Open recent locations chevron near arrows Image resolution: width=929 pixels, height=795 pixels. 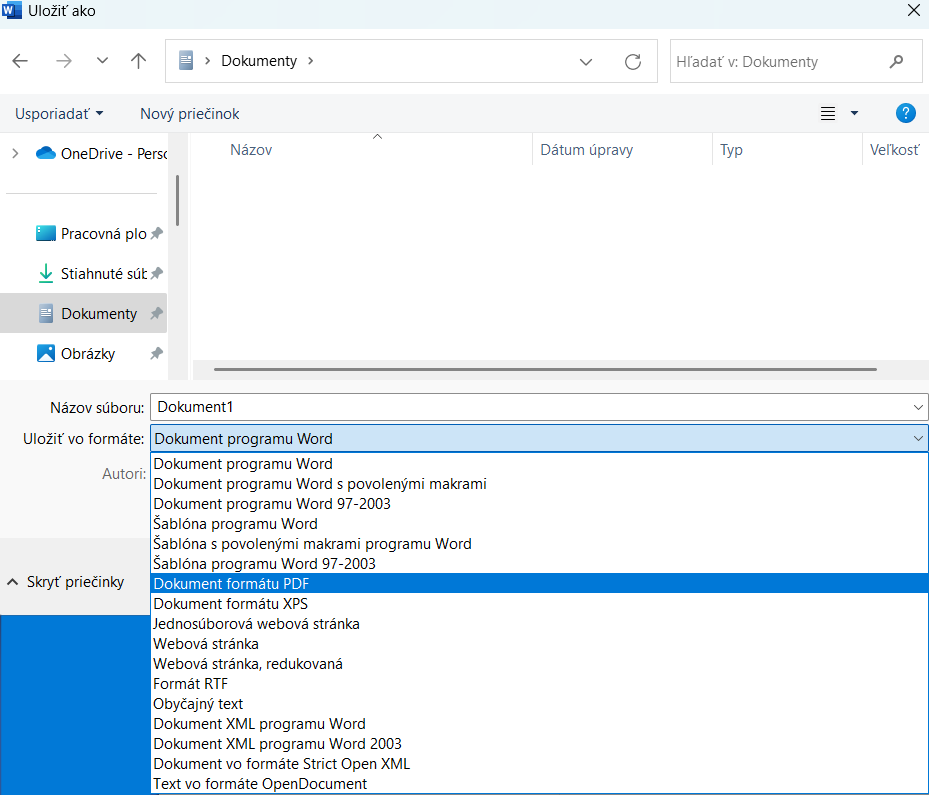click(x=102, y=60)
